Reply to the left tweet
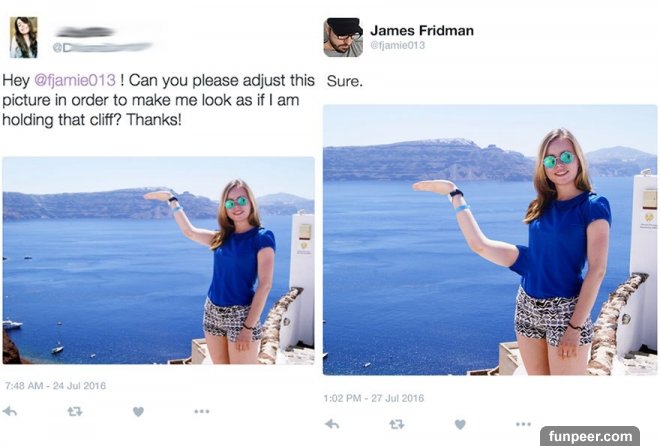Viewport: 660px width, 446px height. [10, 411]
